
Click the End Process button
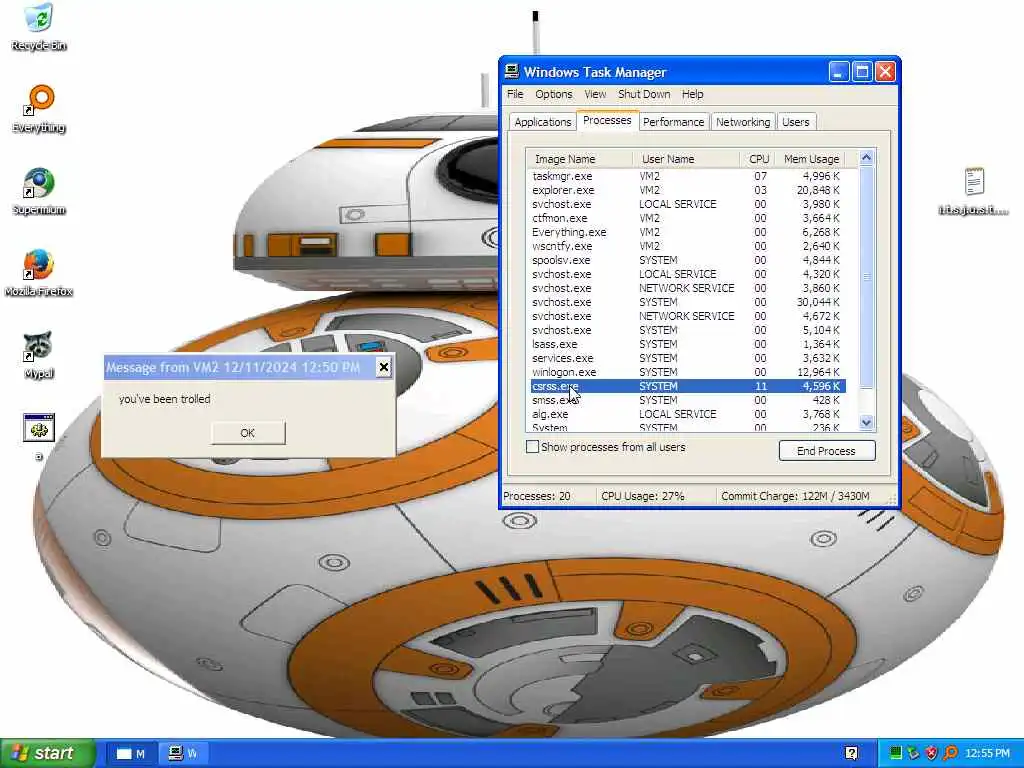pos(827,451)
